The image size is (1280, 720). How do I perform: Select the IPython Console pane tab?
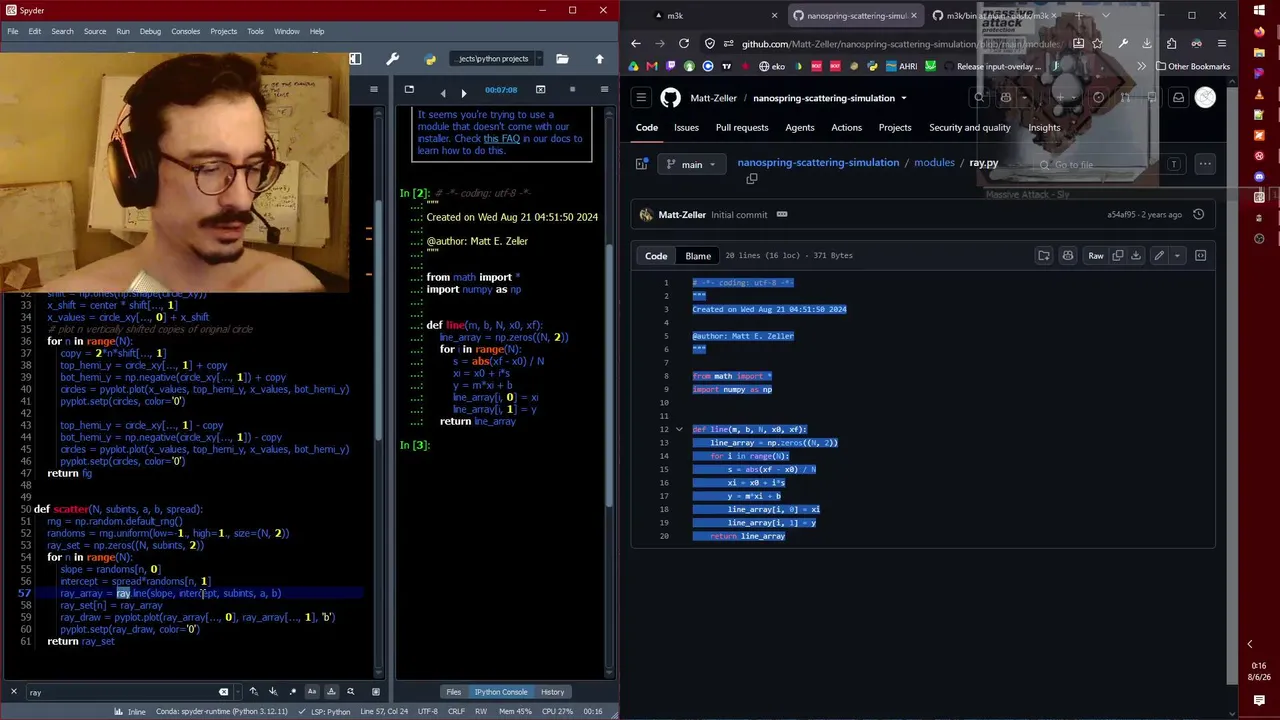(x=501, y=692)
